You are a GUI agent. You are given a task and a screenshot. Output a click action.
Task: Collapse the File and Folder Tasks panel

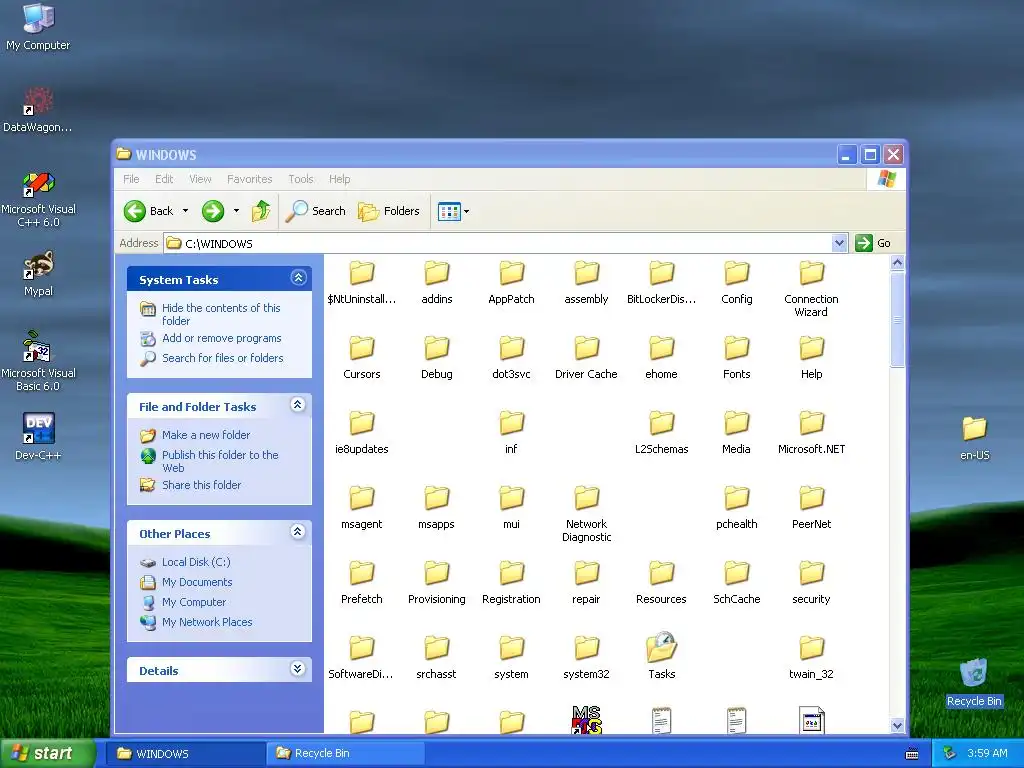pos(298,405)
